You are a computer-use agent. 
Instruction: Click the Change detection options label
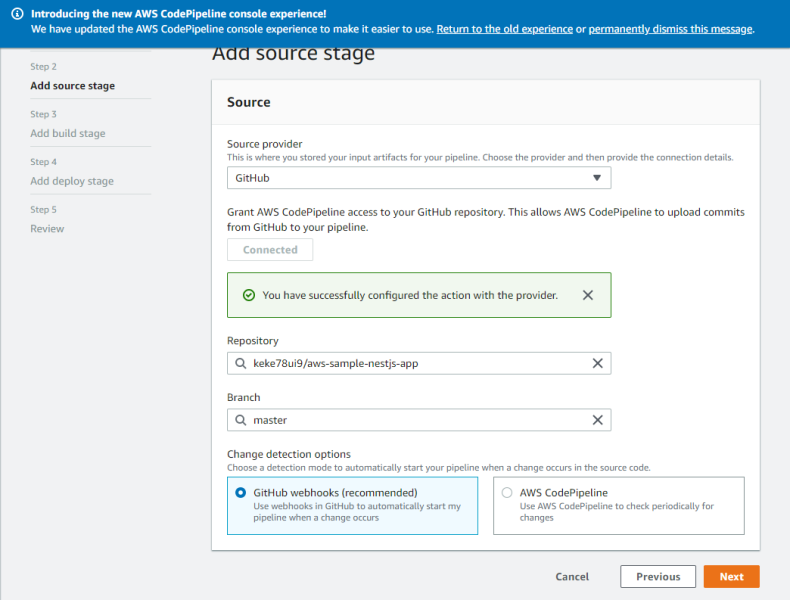pyautogui.click(x=289, y=454)
